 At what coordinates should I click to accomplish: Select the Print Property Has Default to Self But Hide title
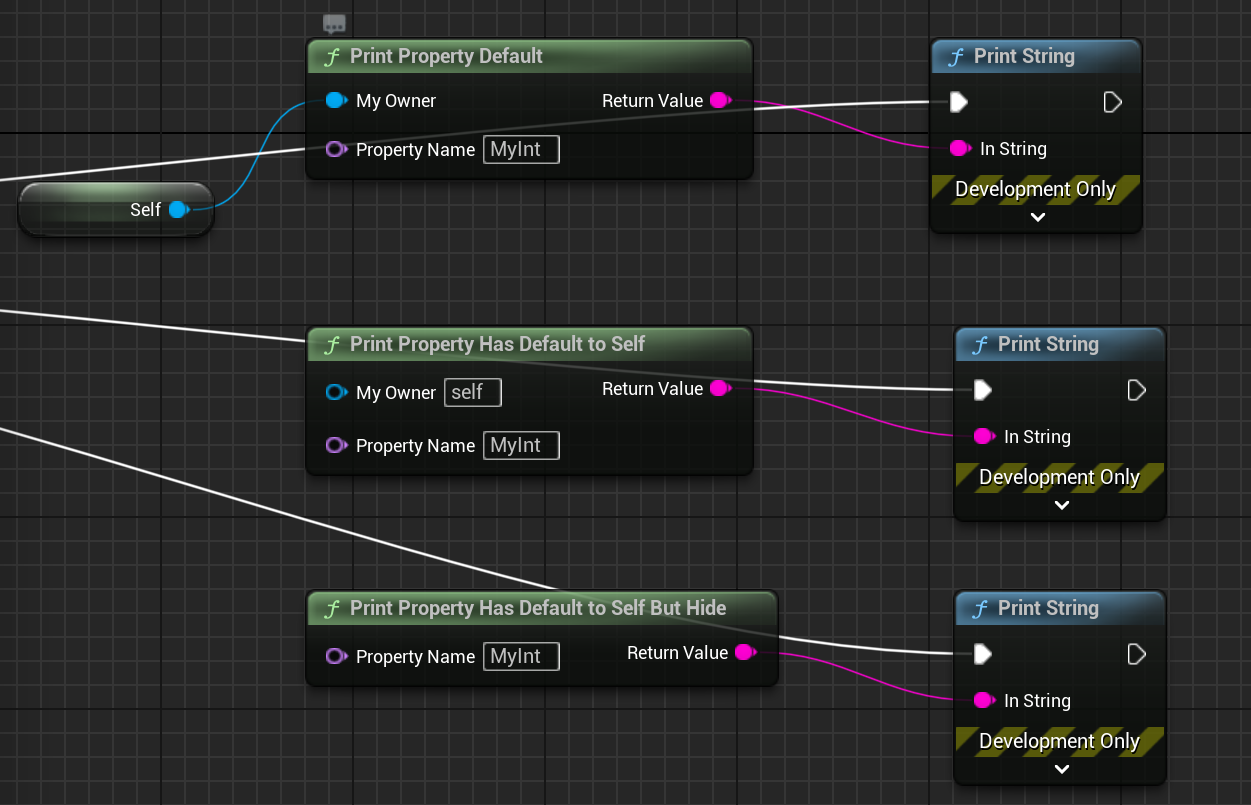(x=538, y=608)
